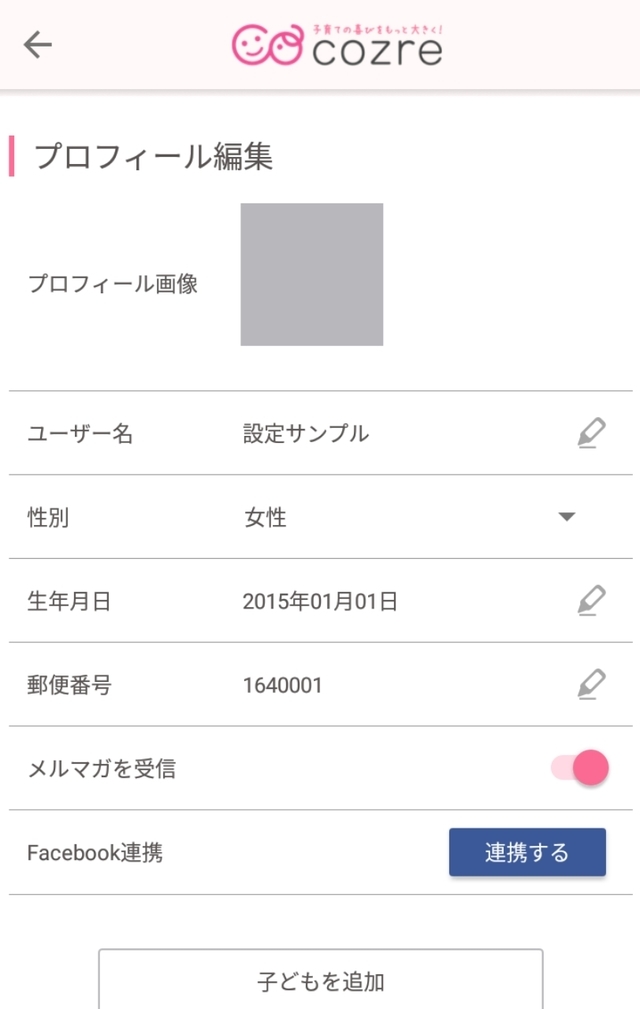640x1009 pixels.
Task: Tap the pencil icon for 生年月日
Action: click(591, 601)
